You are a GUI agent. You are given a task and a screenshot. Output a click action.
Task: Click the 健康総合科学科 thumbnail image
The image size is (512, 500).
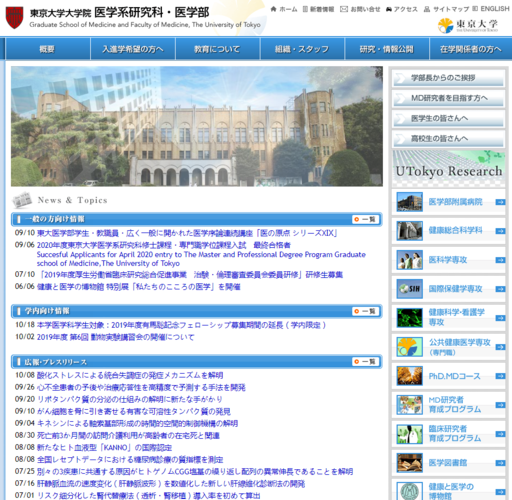(410, 231)
